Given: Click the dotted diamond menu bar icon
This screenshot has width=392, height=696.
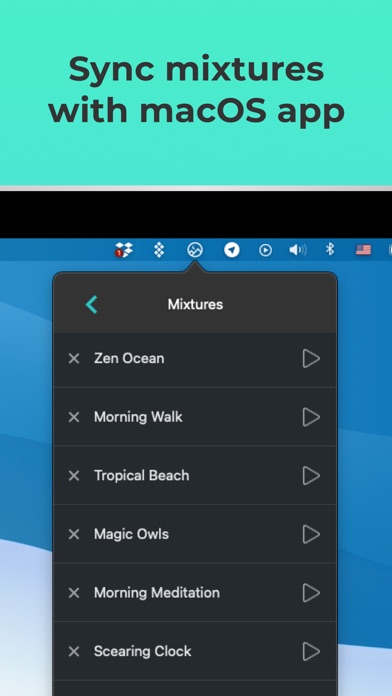Looking at the screenshot, I should [159, 250].
